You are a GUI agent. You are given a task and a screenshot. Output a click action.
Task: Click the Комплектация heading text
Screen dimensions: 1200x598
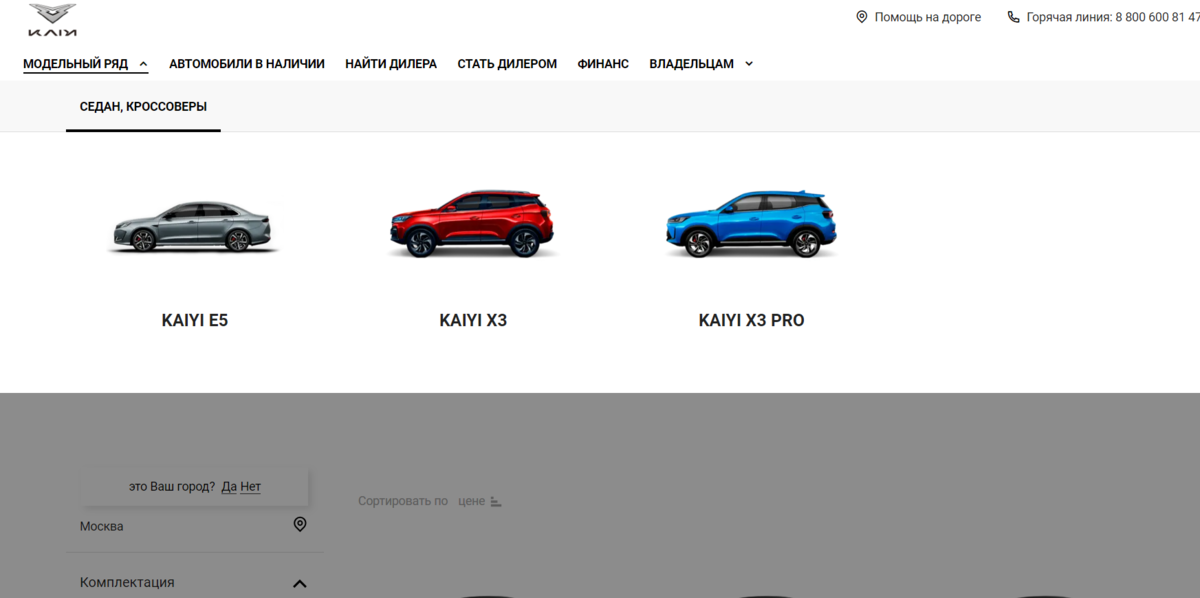tap(127, 582)
